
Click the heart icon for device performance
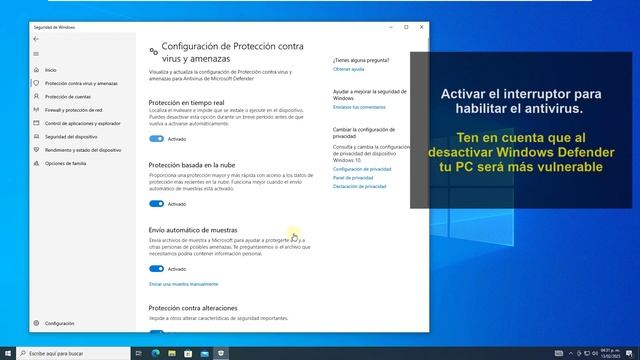pyautogui.click(x=36, y=150)
